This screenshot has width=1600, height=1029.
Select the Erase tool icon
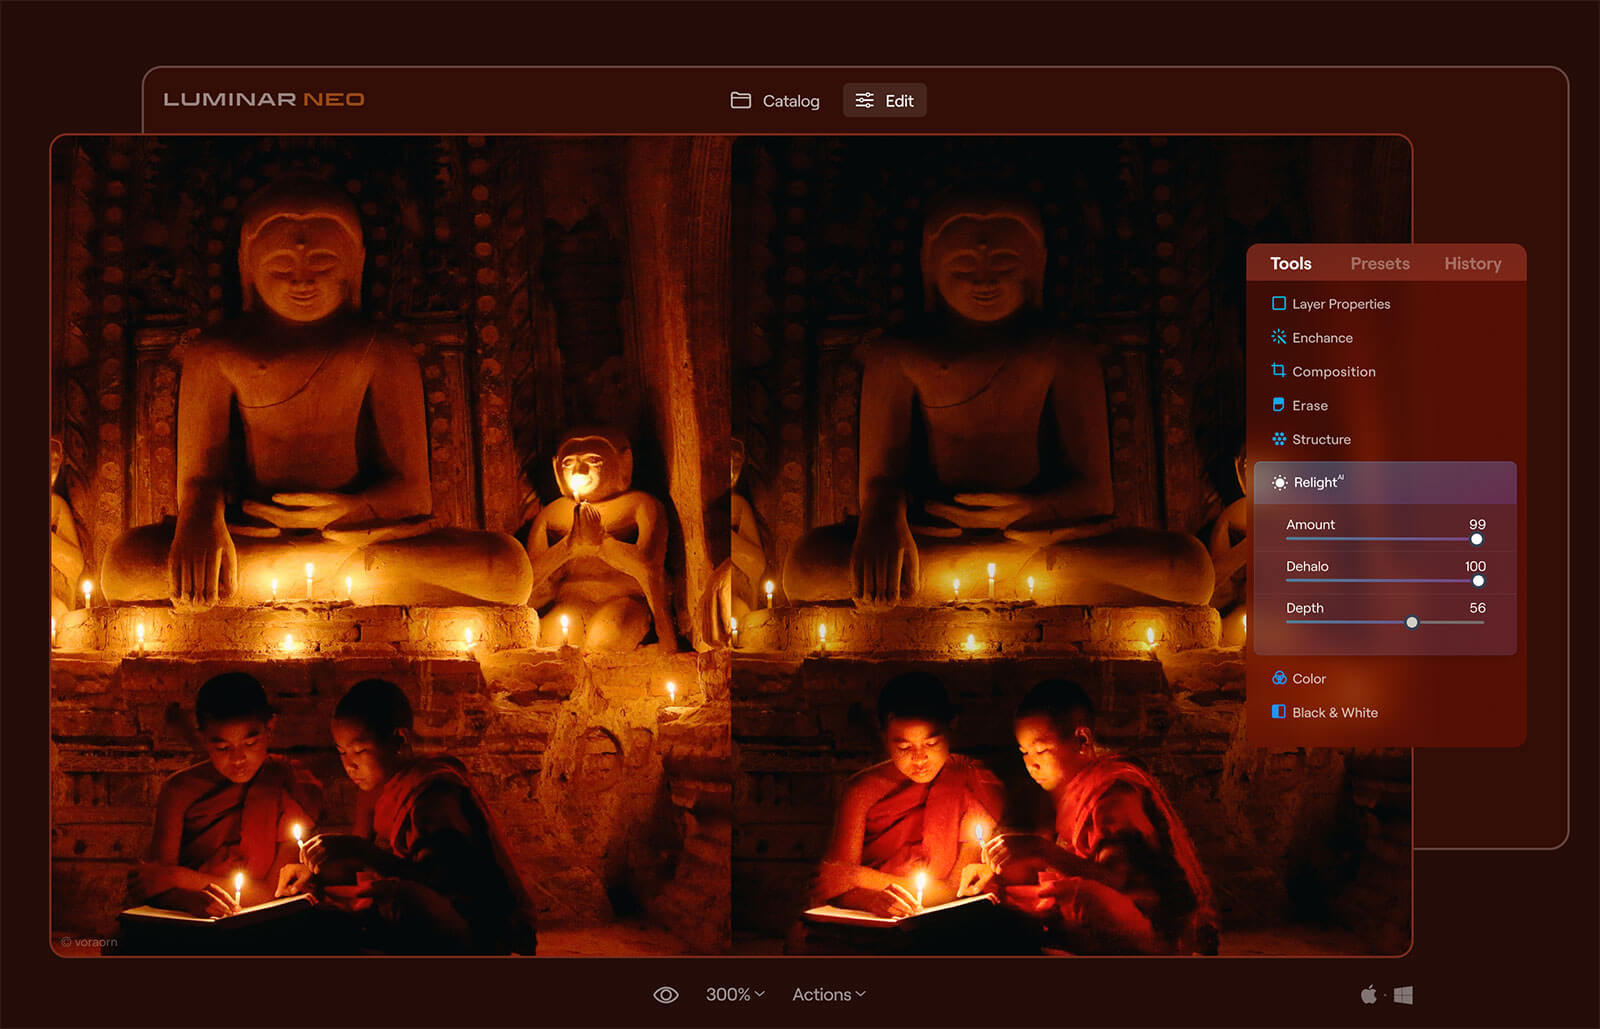pos(1278,405)
